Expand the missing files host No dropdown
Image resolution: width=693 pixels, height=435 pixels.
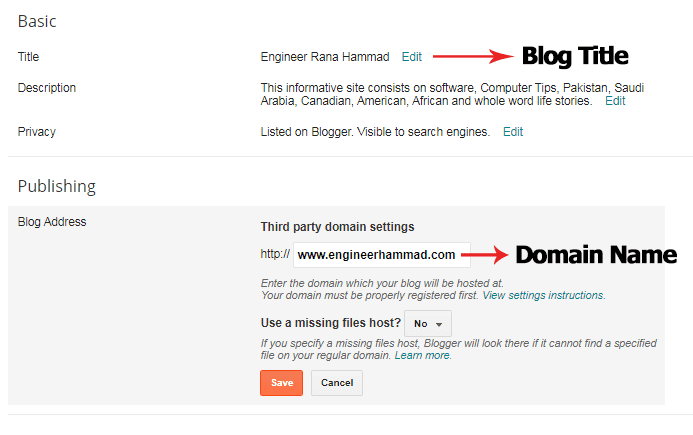coord(428,324)
